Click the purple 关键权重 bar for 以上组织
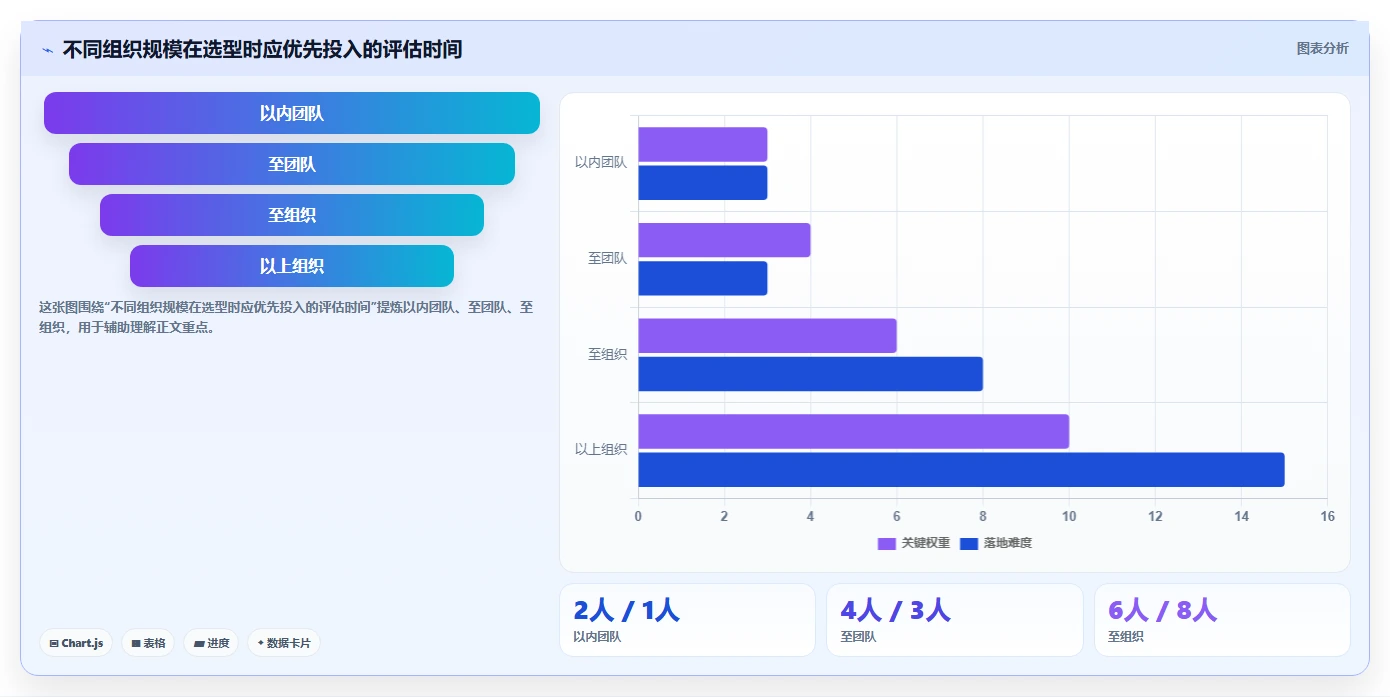 (854, 431)
